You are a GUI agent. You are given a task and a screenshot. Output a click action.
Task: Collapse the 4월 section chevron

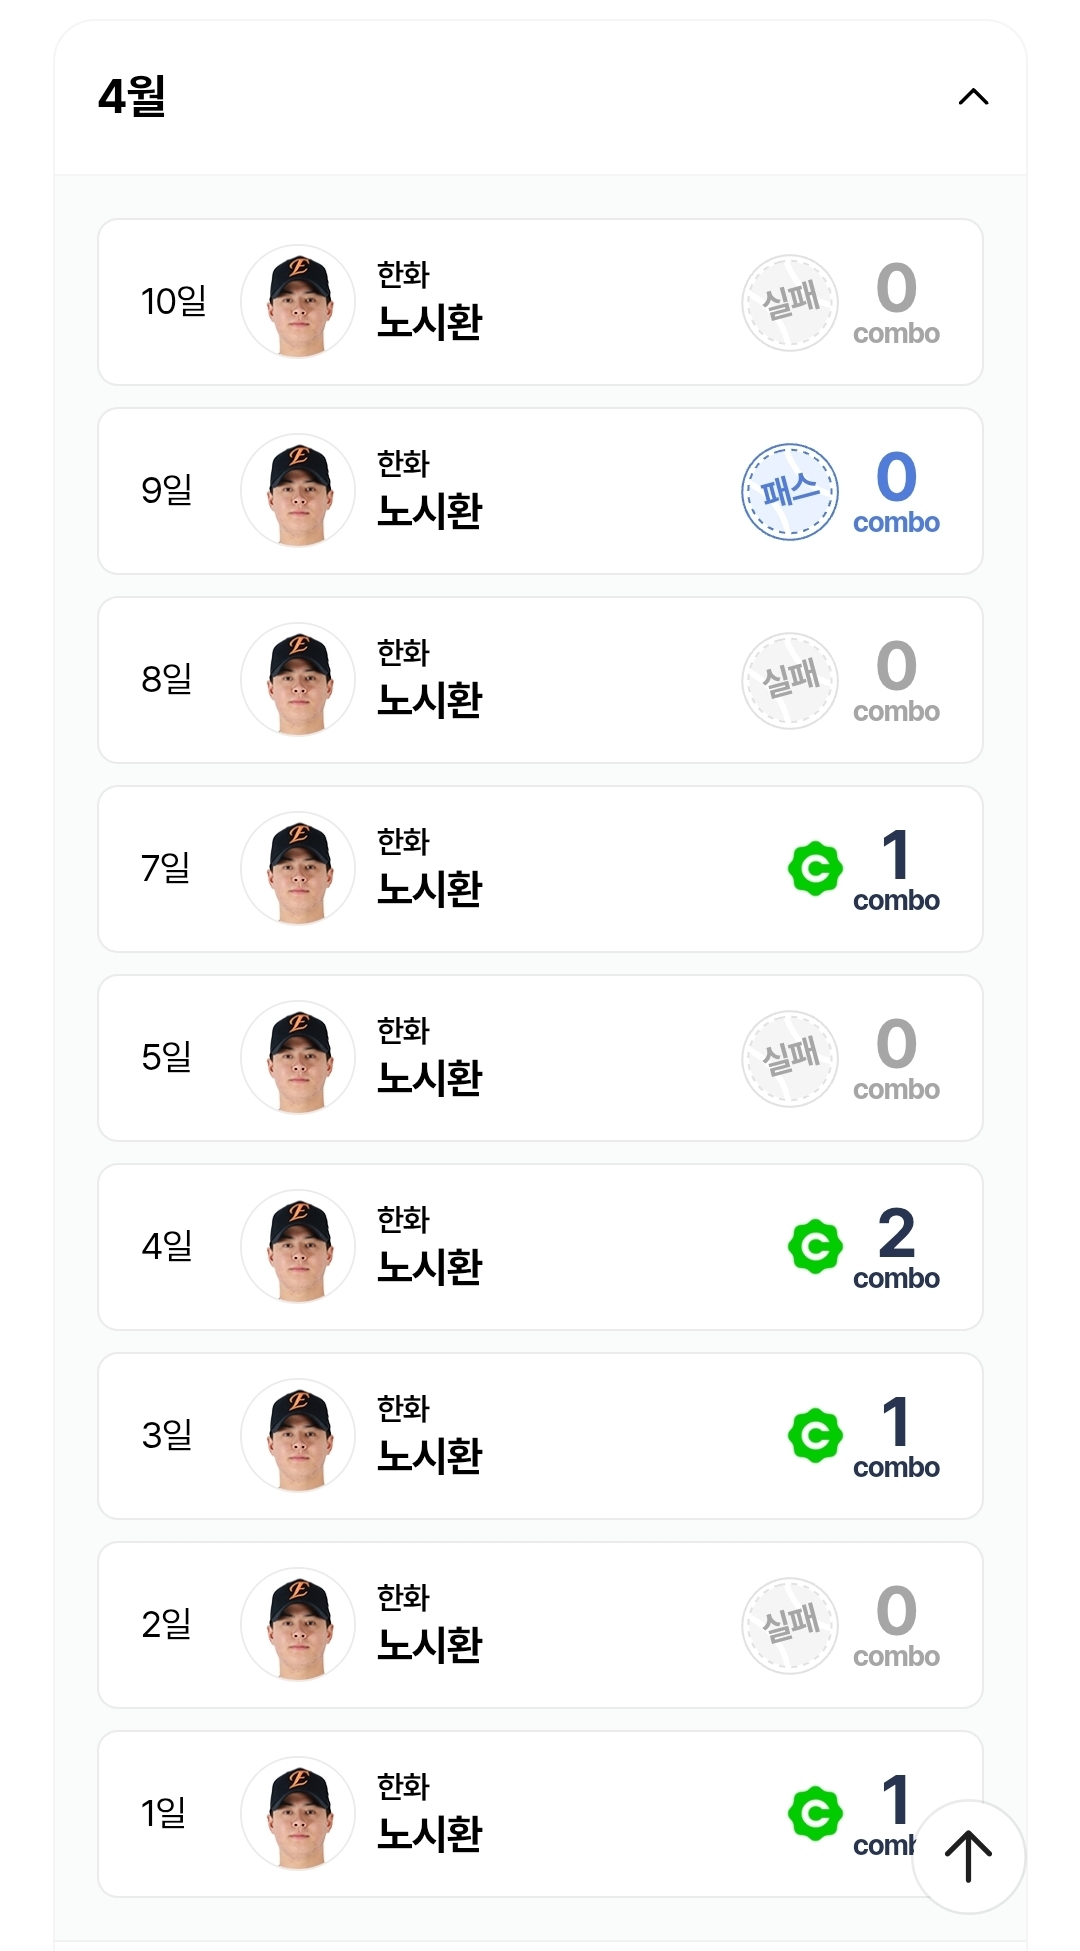click(x=973, y=97)
